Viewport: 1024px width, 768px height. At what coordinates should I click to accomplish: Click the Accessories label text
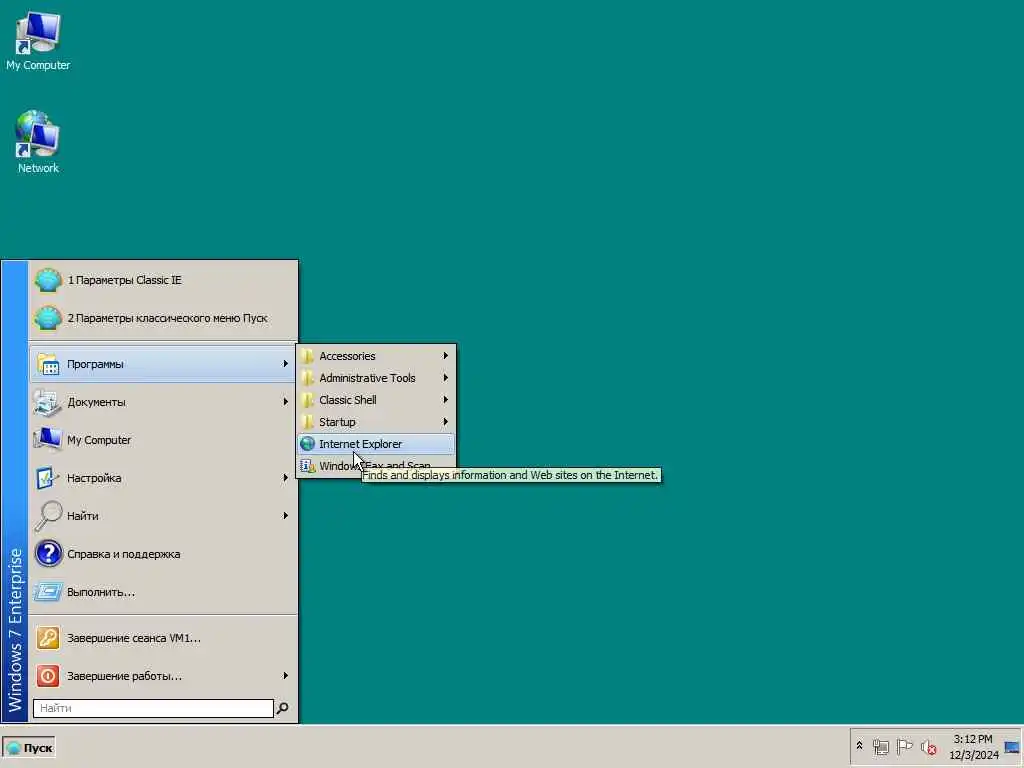point(347,356)
